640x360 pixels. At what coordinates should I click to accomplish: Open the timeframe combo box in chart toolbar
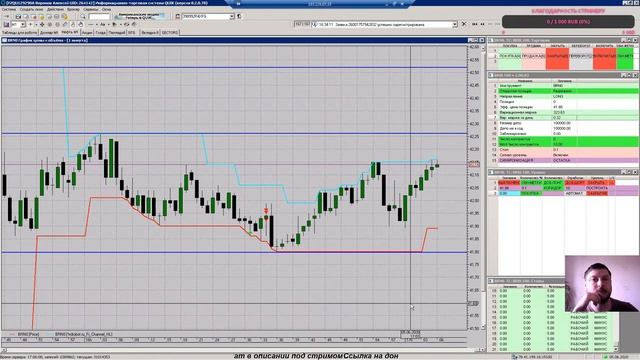coord(18,24)
